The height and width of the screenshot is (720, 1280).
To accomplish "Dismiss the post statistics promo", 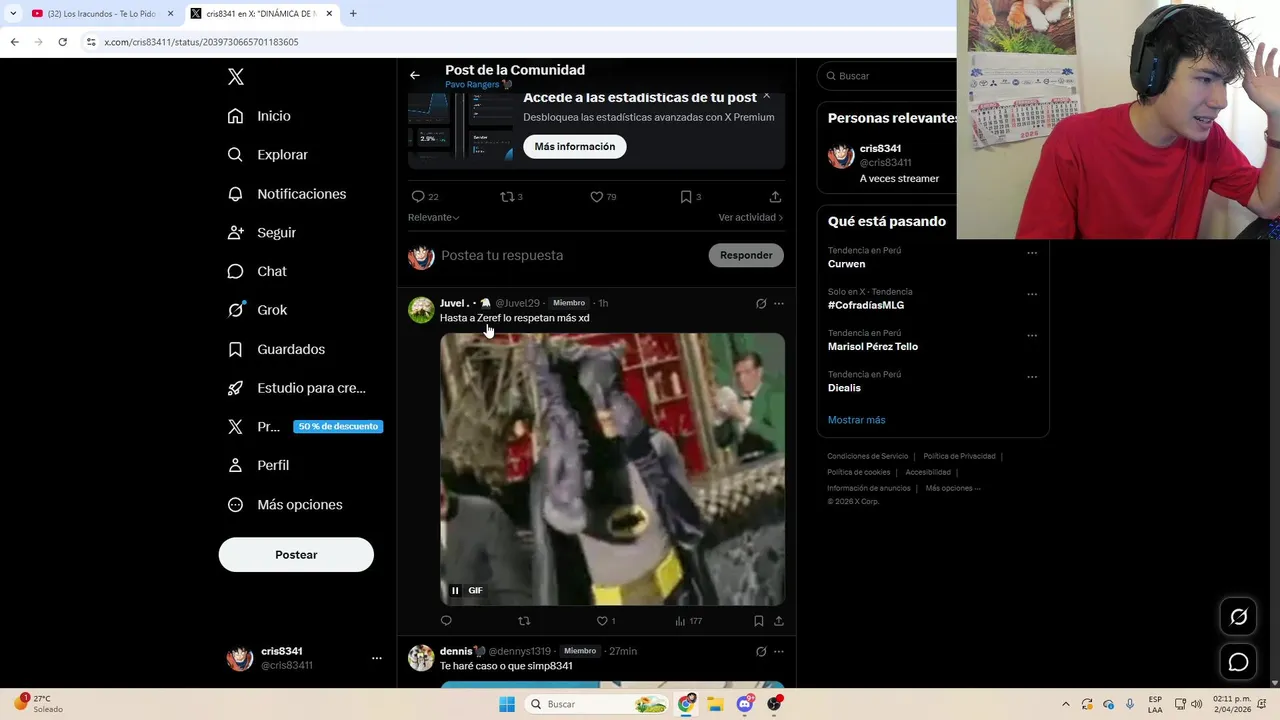I will (x=766, y=96).
